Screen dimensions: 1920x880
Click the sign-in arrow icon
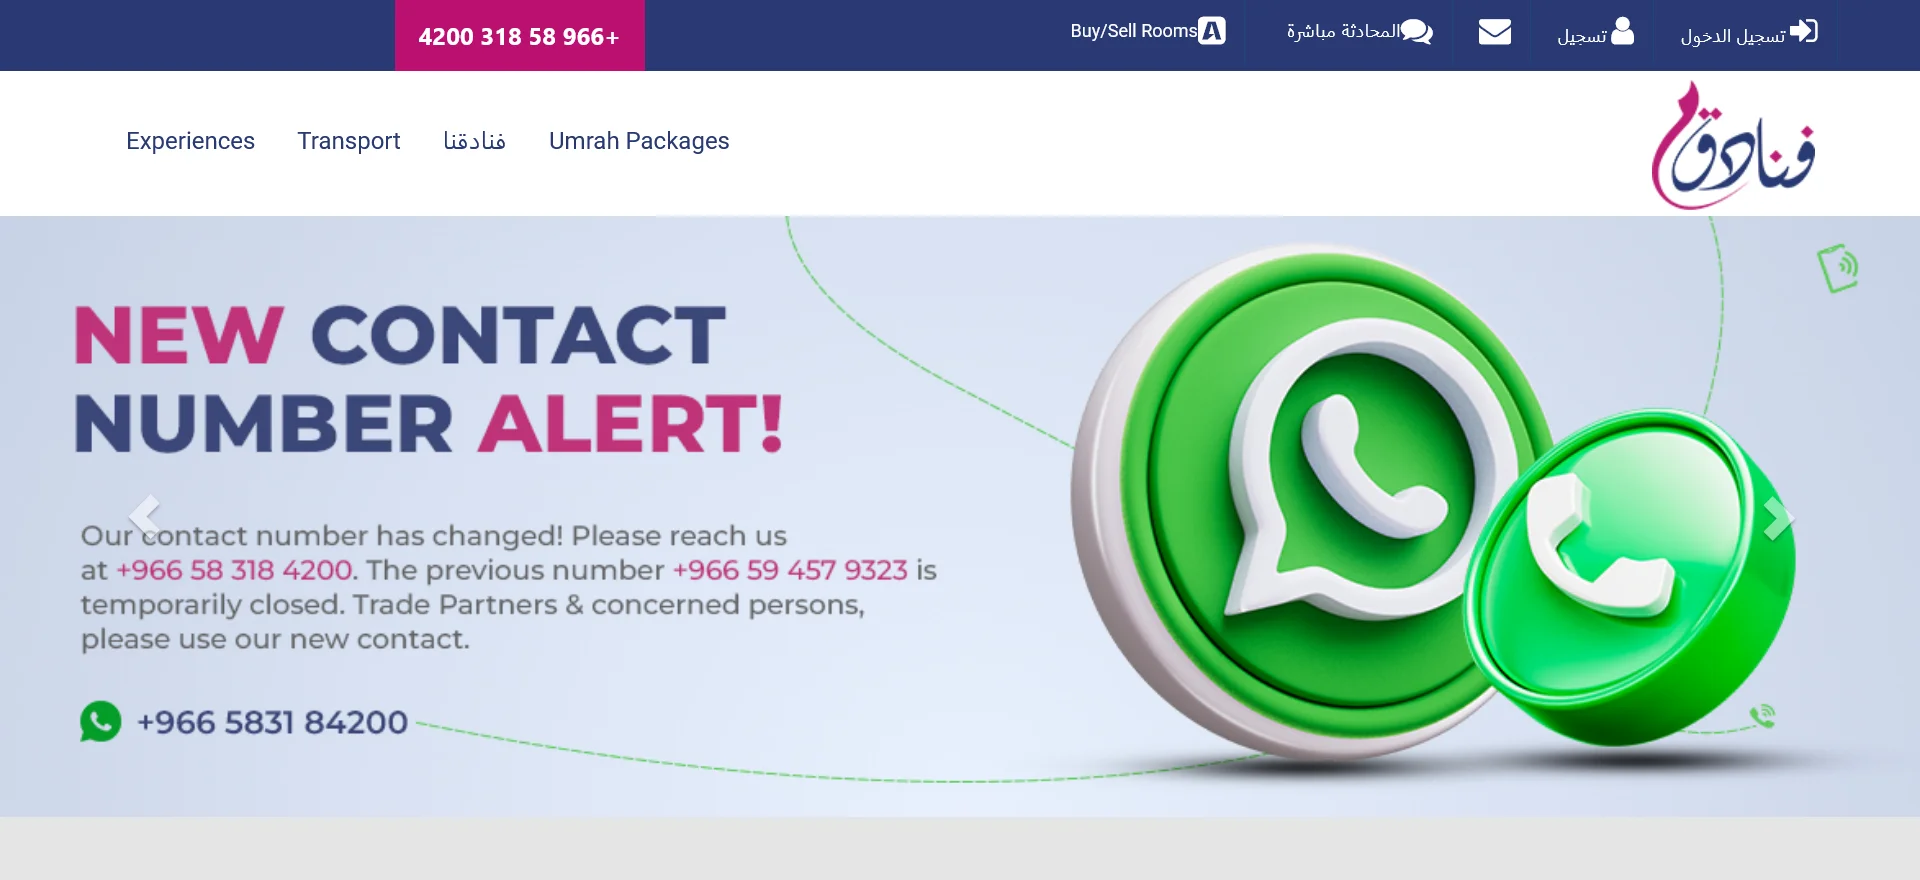1803,31
